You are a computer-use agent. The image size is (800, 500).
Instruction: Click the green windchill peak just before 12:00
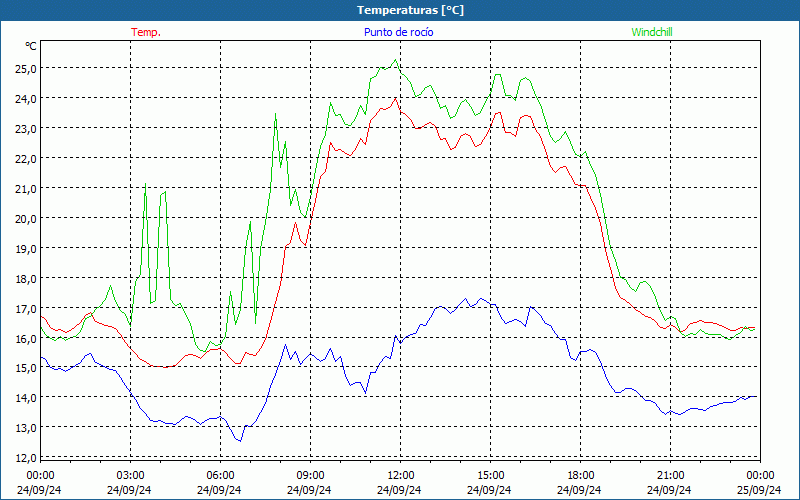[395, 60]
